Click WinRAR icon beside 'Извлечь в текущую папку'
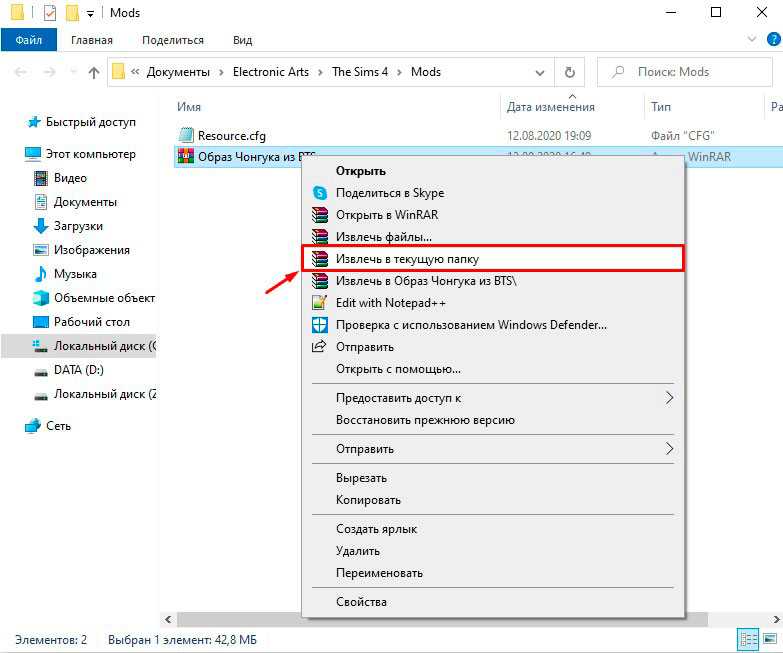The height and width of the screenshot is (653, 783). click(320, 259)
